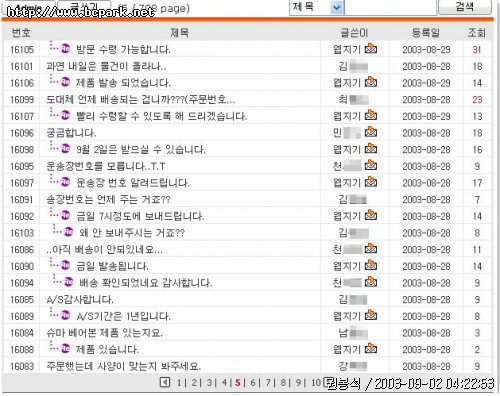The image size is (500, 396).
Task: Go to page 7 in pagination
Action: click(268, 383)
